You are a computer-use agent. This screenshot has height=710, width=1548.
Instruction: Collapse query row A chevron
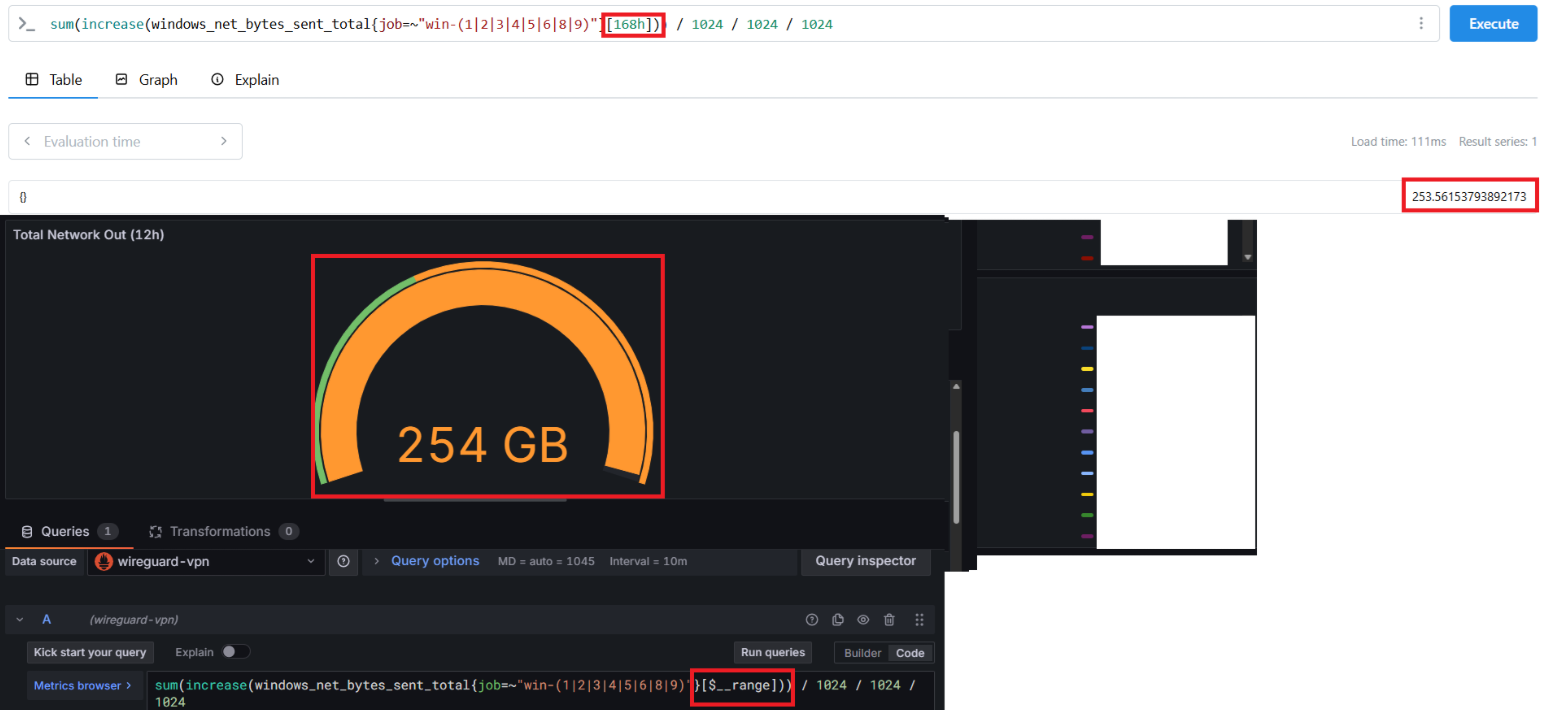click(x=19, y=620)
